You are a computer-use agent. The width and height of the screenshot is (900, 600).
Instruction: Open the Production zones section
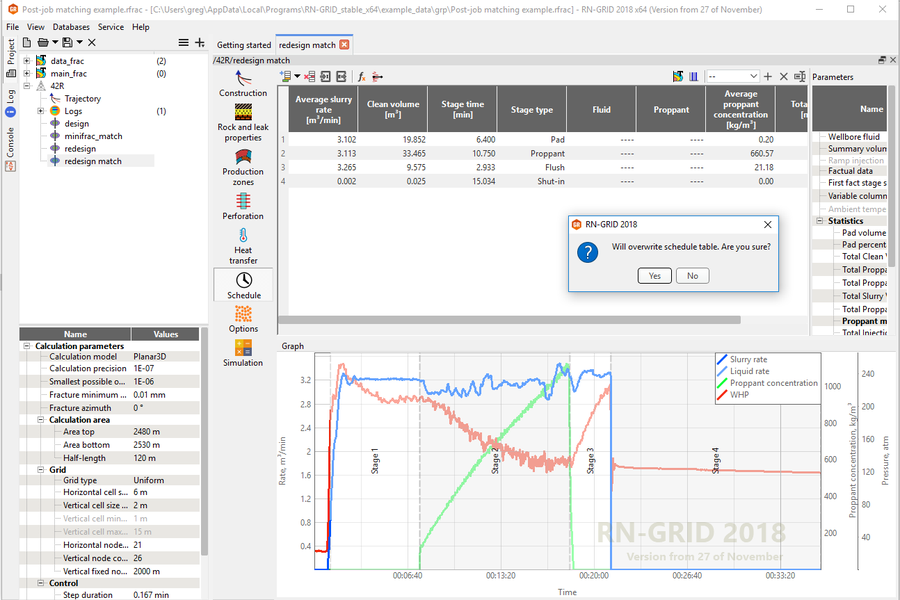coord(243,165)
